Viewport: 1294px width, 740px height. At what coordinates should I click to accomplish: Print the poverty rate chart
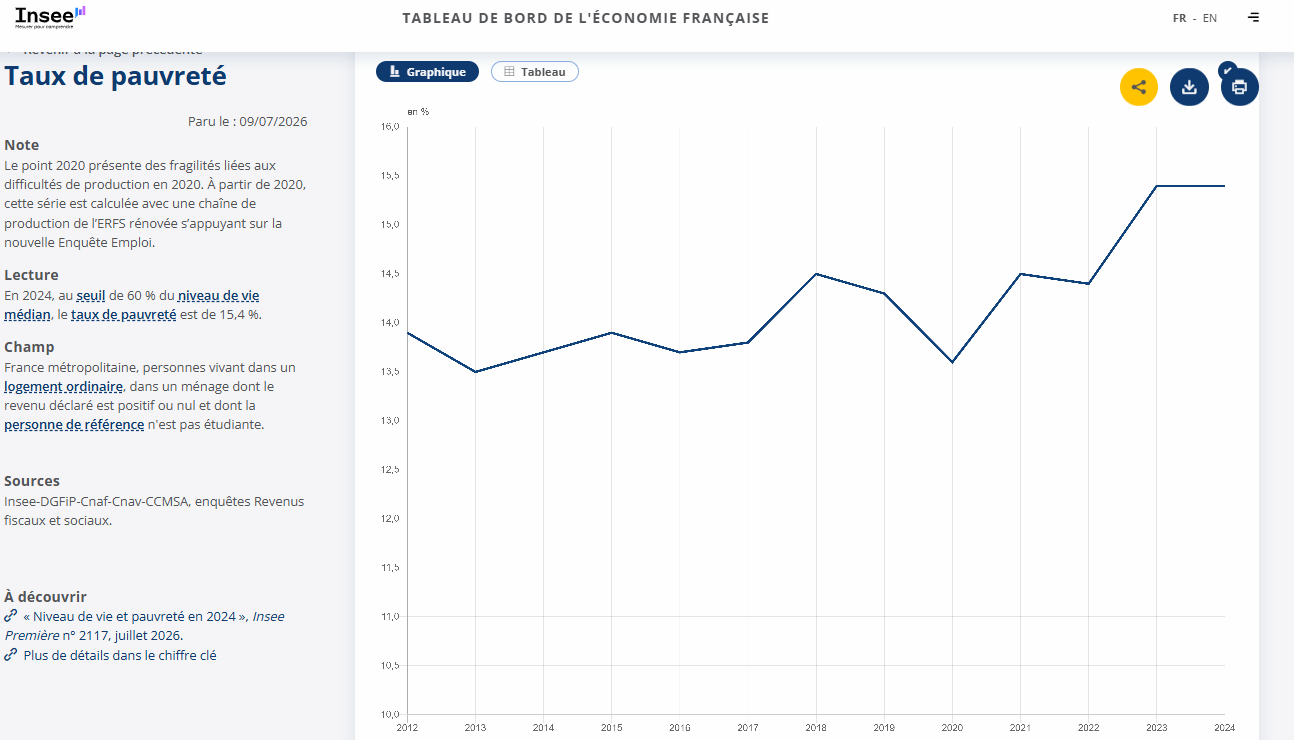[1240, 87]
